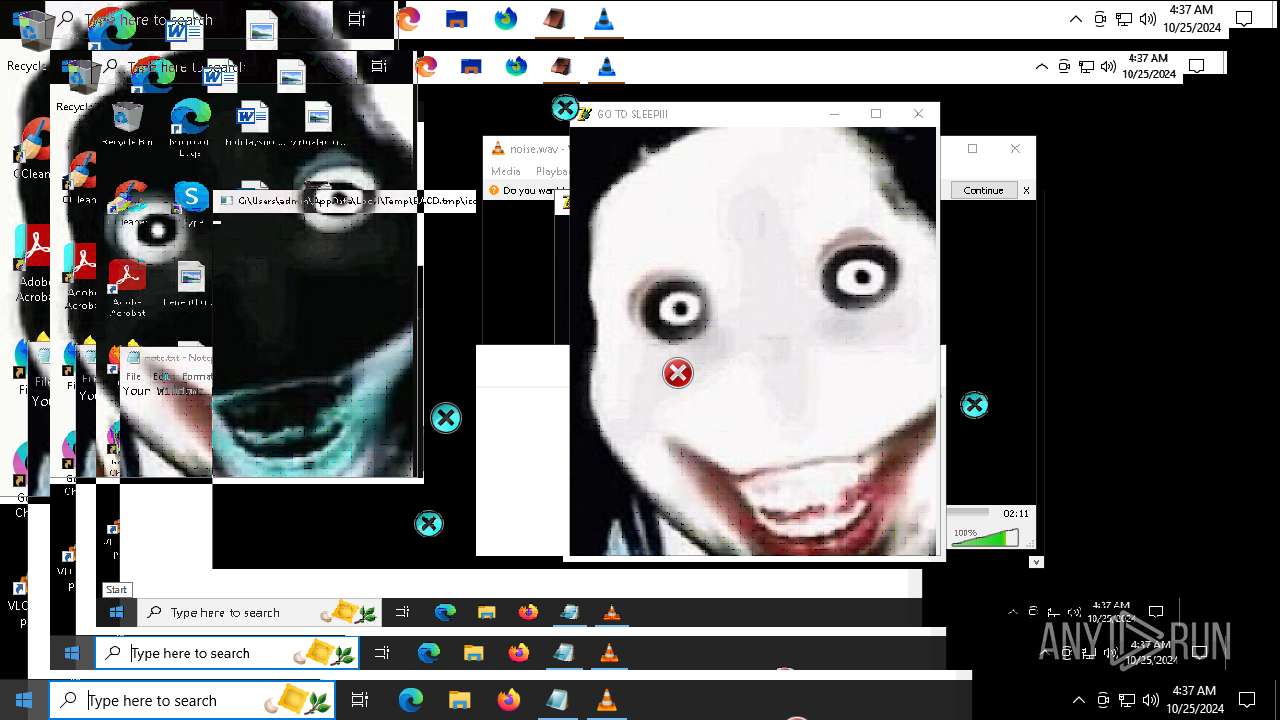Open the Start menu in the bottom taskbar
The image size is (1280, 720).
pos(24,700)
